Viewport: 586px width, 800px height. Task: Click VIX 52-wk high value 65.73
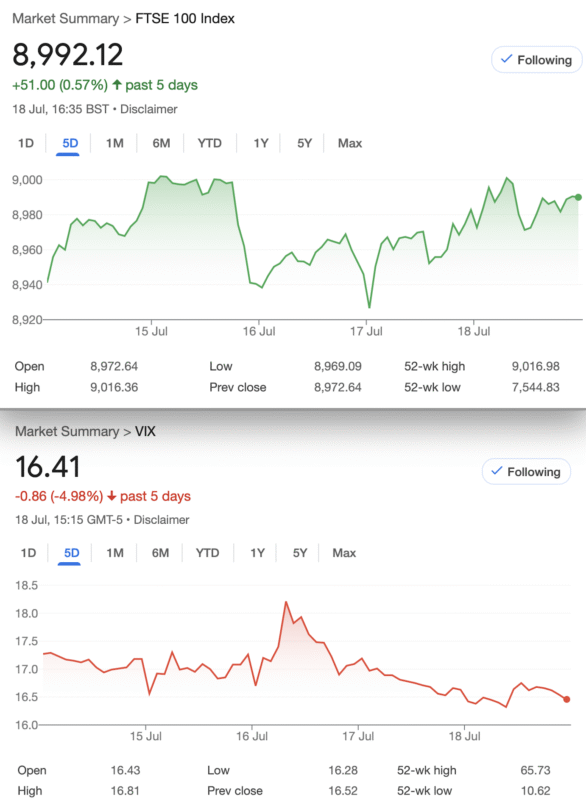click(x=536, y=770)
